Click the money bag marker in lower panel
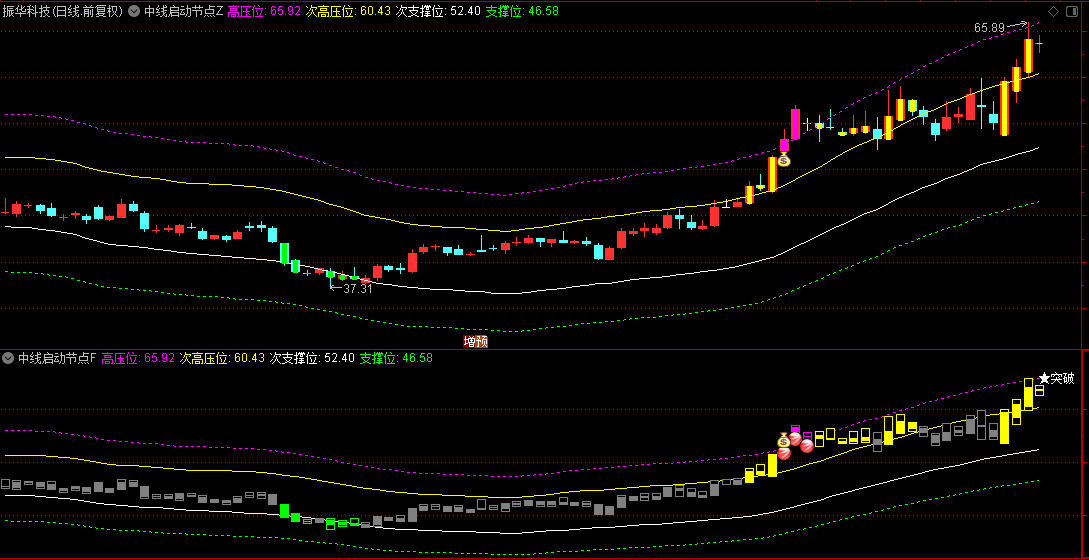 783,440
